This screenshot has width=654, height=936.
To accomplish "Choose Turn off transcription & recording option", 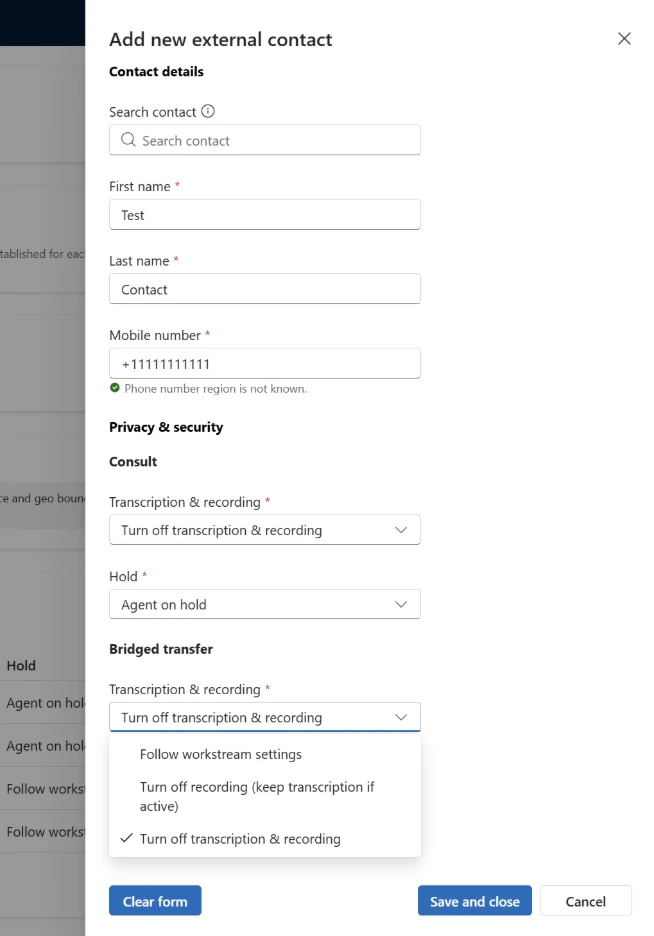I will pos(240,839).
